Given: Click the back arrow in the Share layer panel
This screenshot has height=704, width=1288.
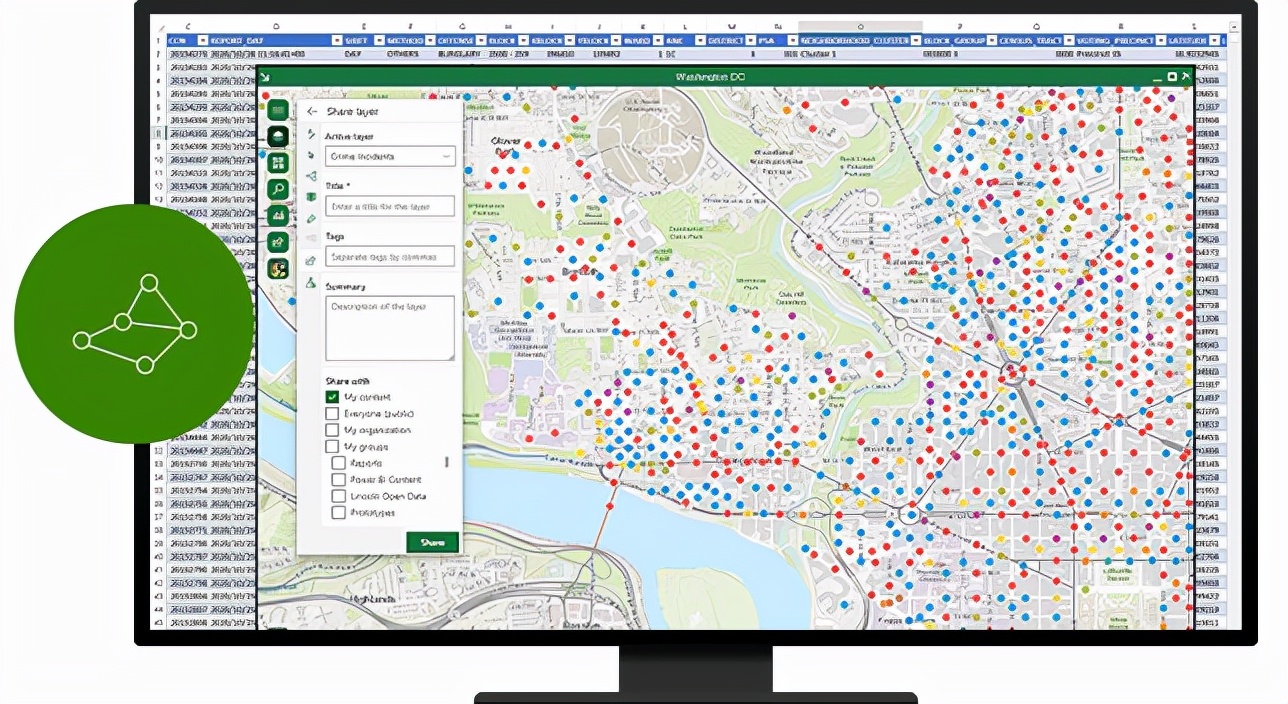Looking at the screenshot, I should (x=312, y=111).
